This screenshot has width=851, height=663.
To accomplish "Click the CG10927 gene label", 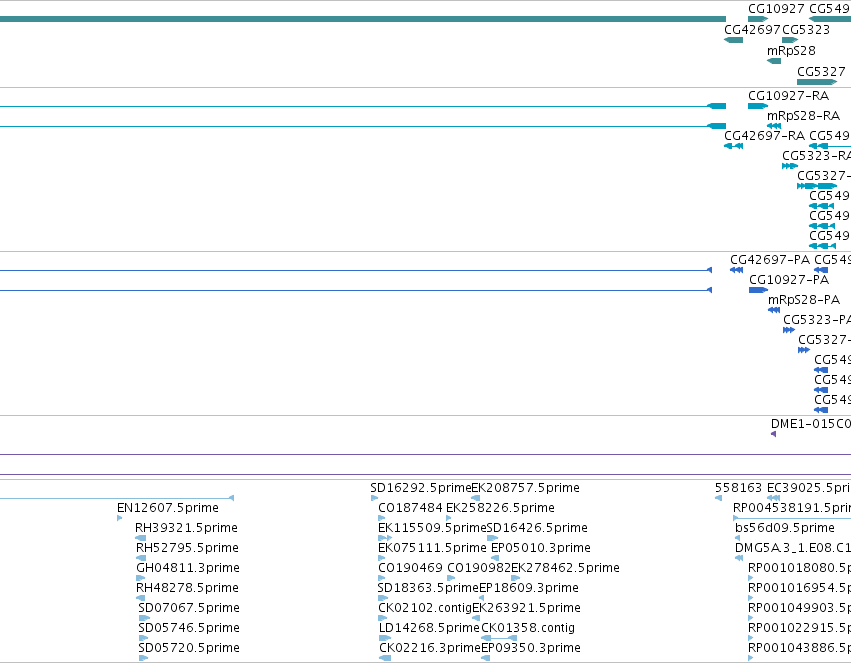I will pos(776,9).
